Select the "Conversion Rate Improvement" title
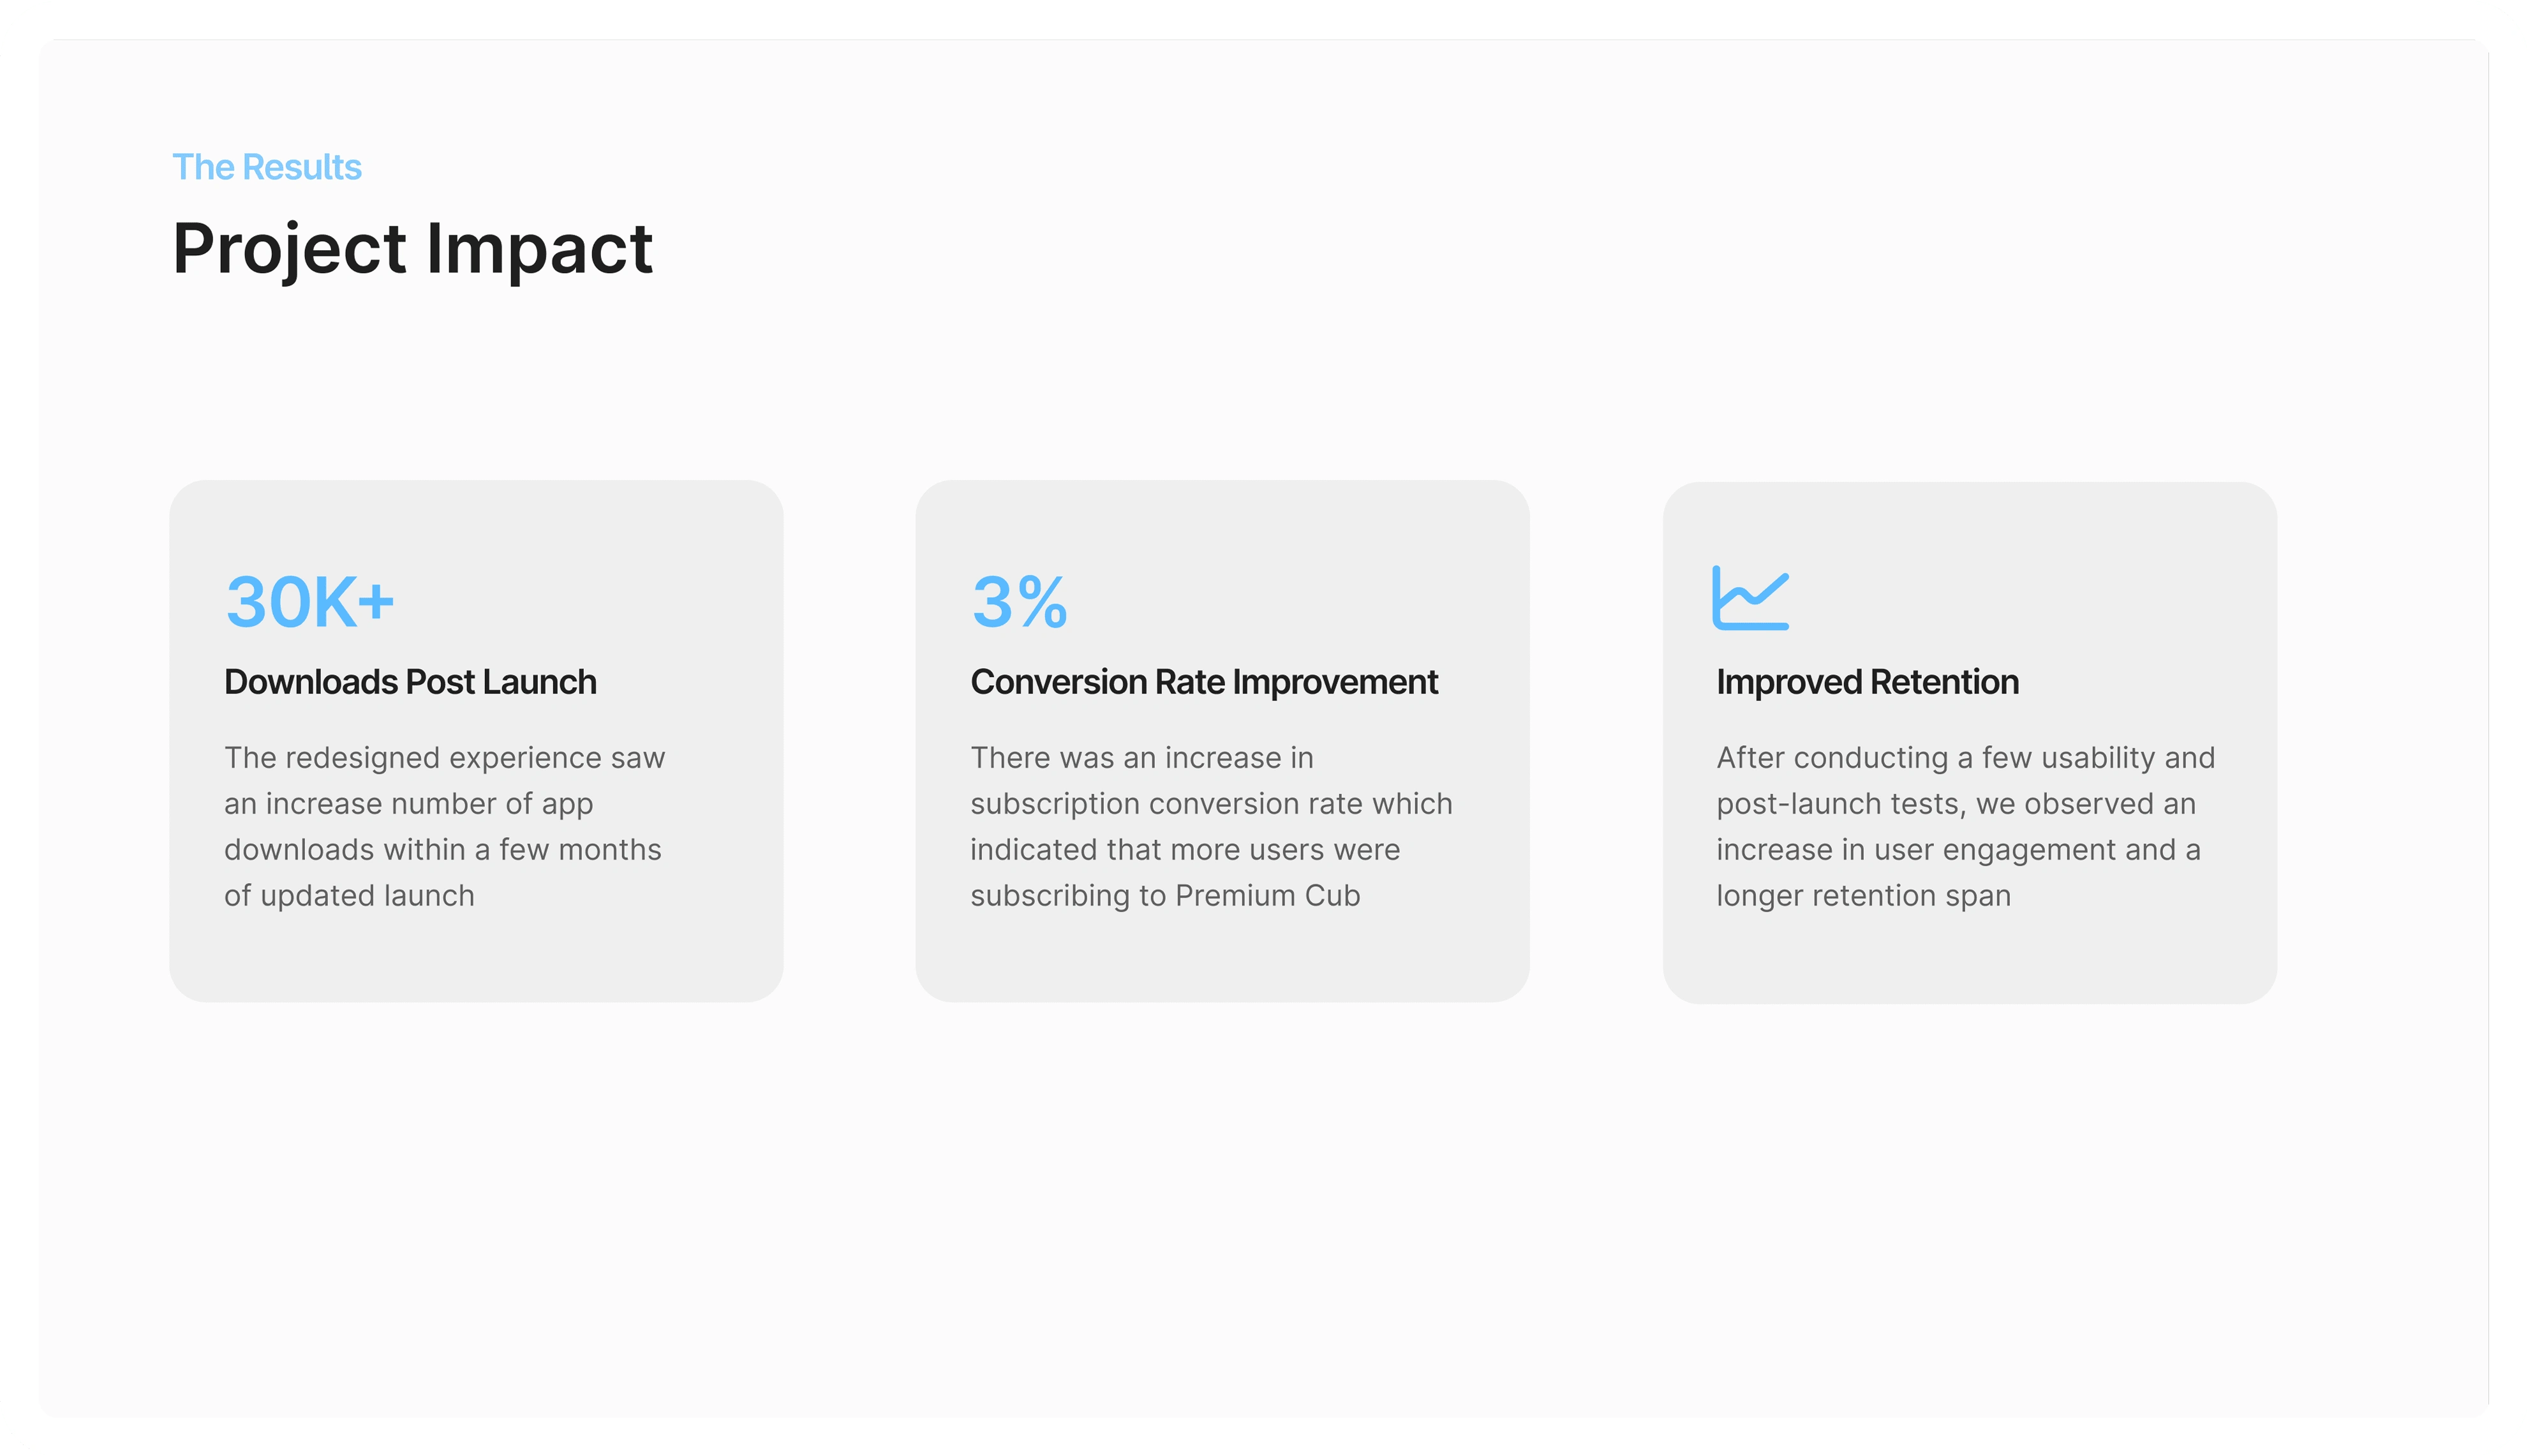The height and width of the screenshot is (1456, 2528). click(1204, 682)
